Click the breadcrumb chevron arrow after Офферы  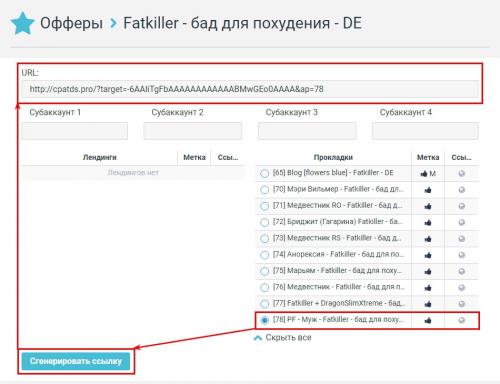point(113,23)
